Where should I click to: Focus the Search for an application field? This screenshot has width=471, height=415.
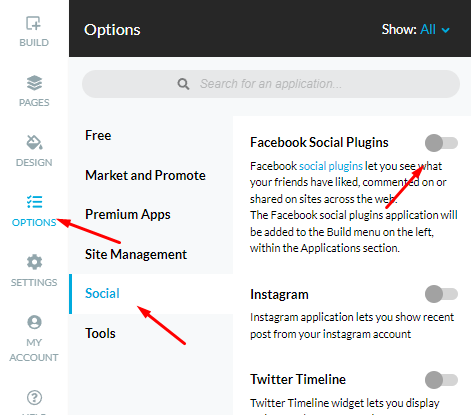pos(271,84)
